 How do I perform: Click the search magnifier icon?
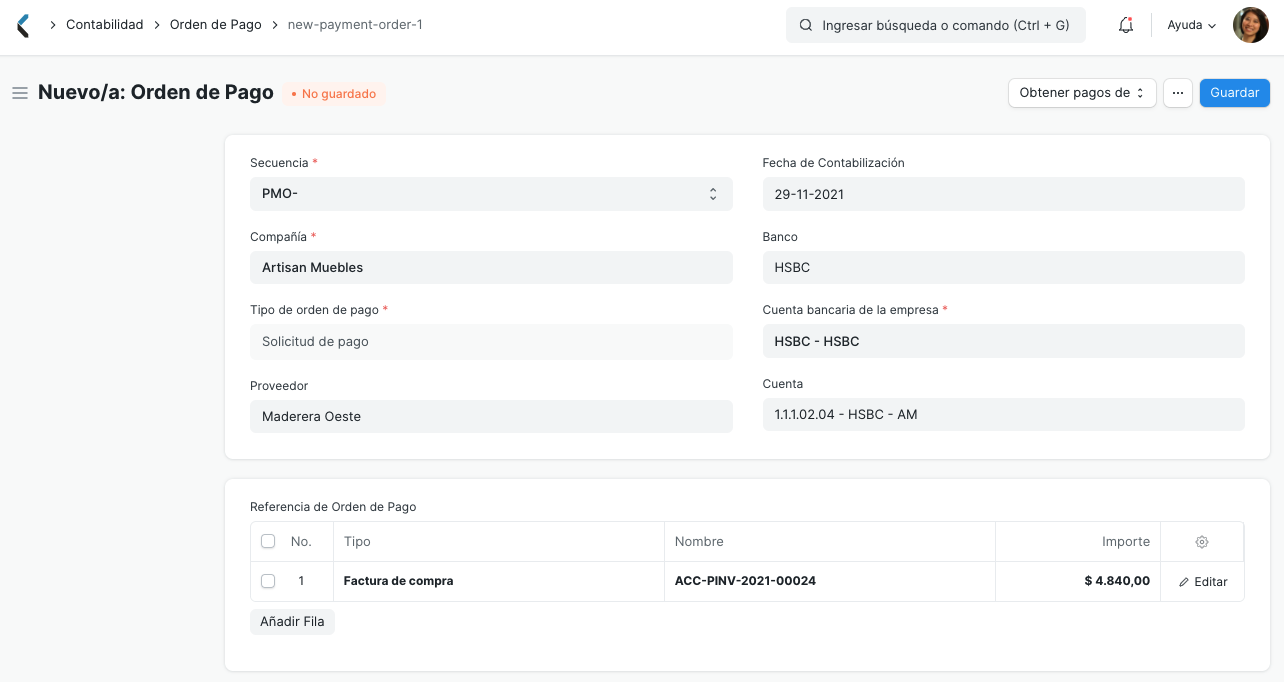806,24
